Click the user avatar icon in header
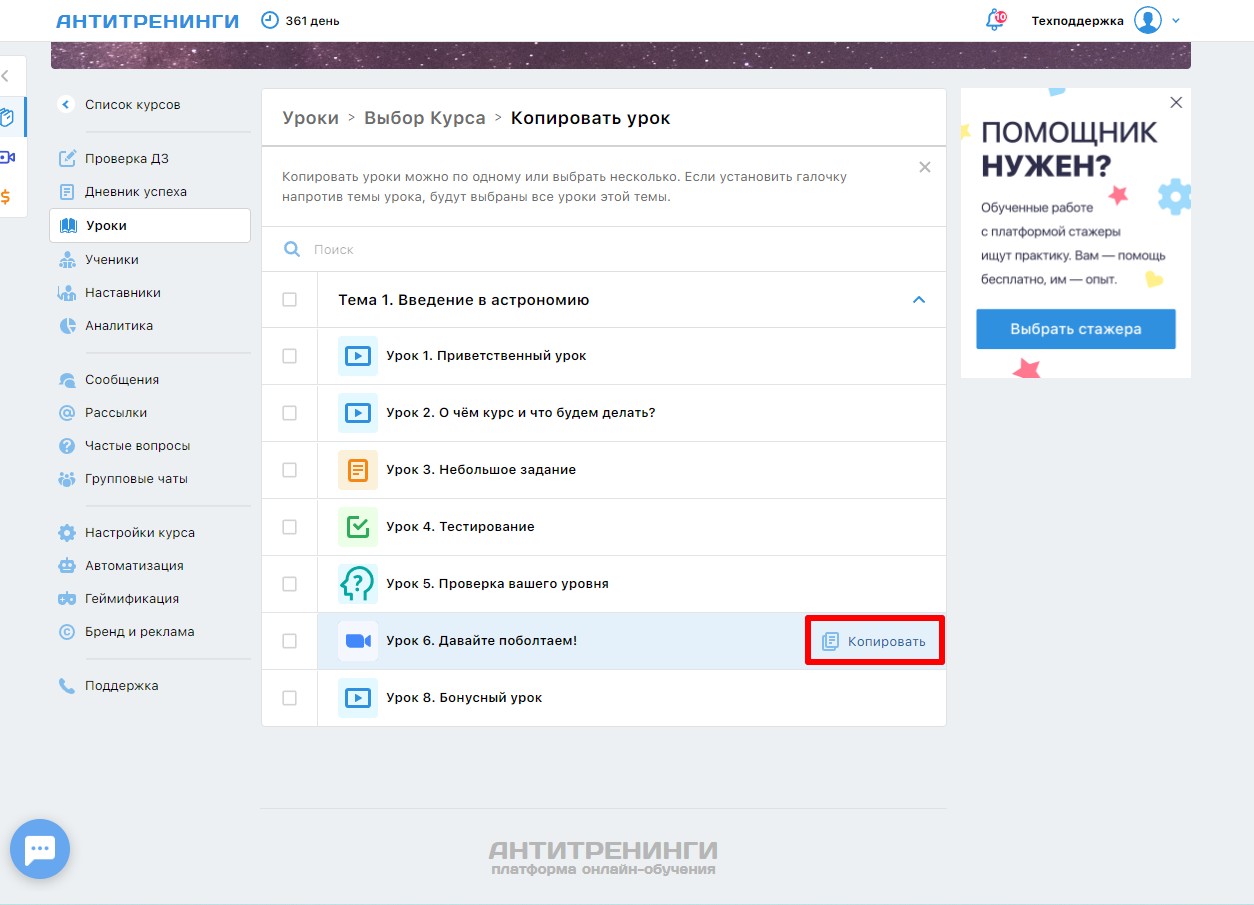 point(1147,20)
